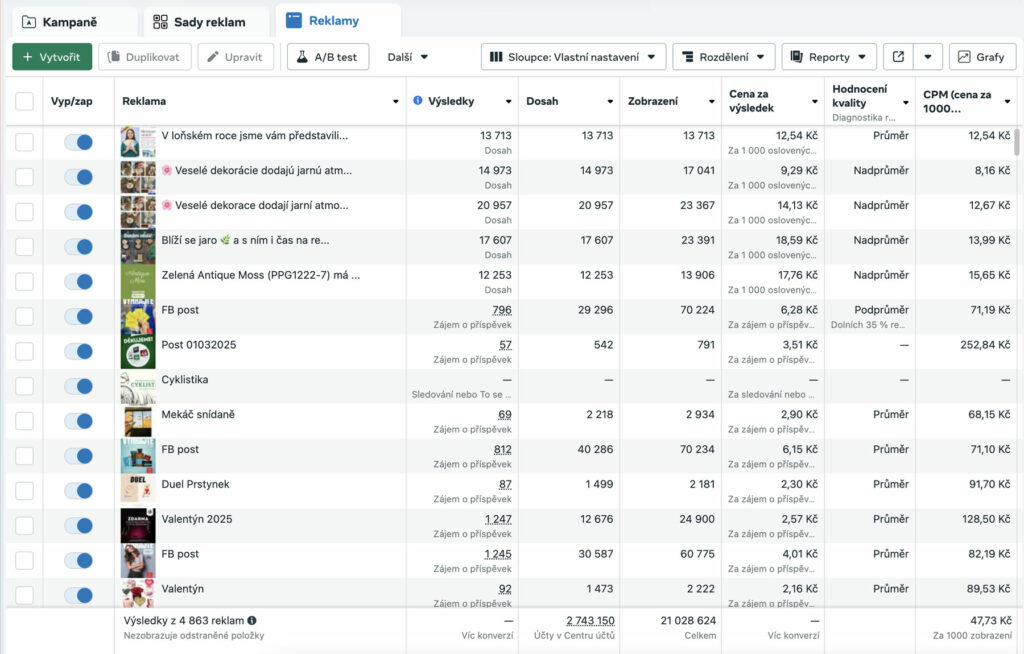Start an A/B test
This screenshot has height=654, width=1024.
pyautogui.click(x=326, y=57)
